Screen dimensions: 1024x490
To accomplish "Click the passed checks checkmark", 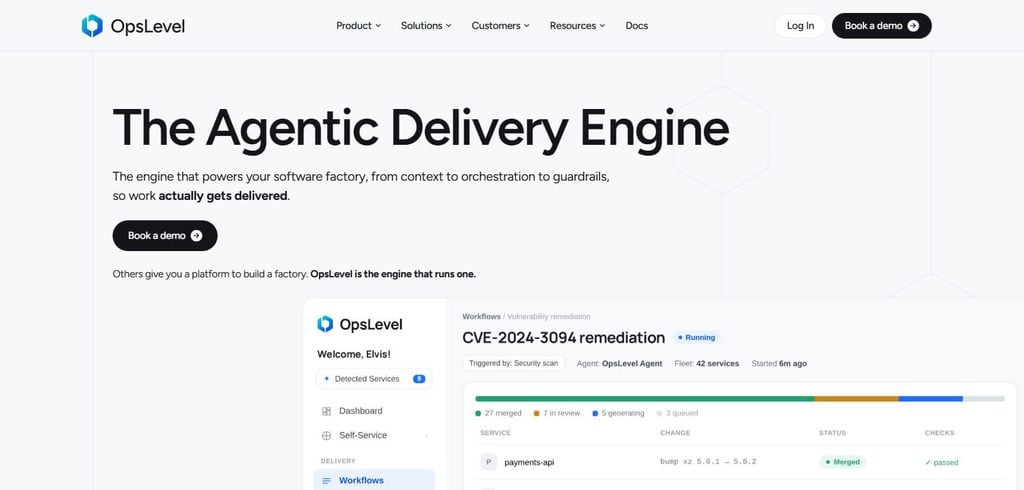I will point(928,463).
